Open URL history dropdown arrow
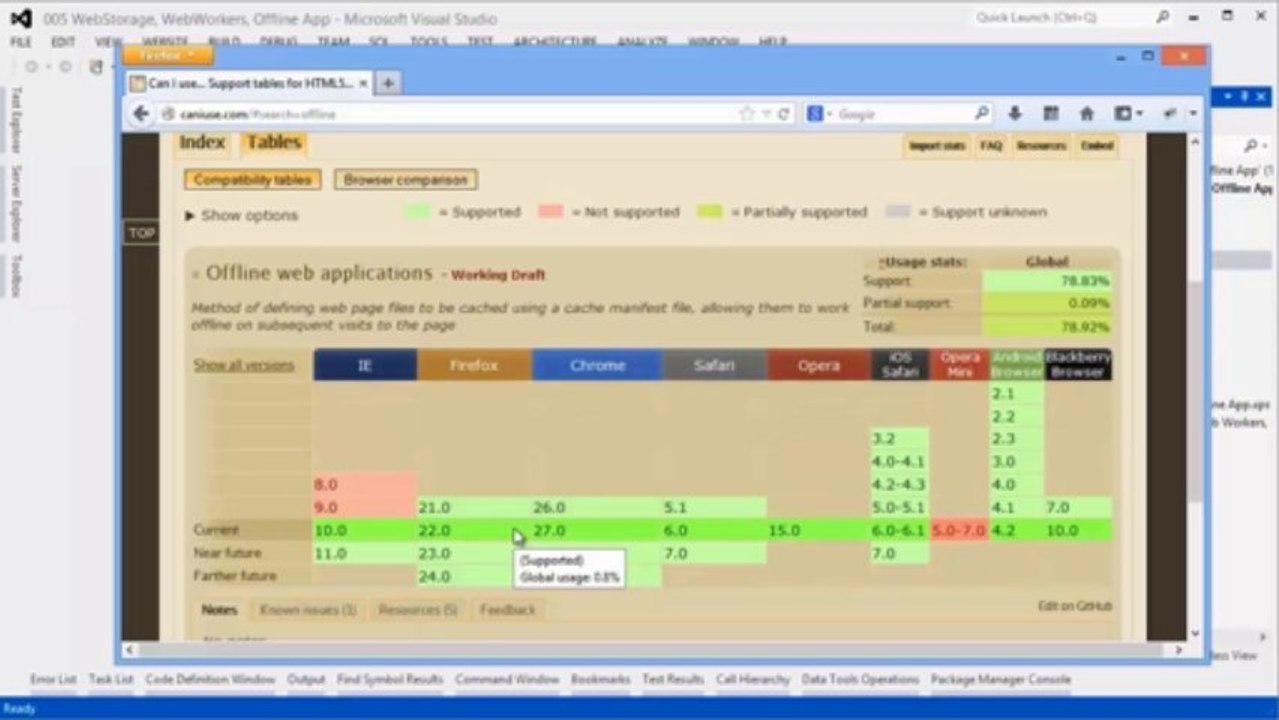Viewport: 1279px width, 720px height. [766, 114]
